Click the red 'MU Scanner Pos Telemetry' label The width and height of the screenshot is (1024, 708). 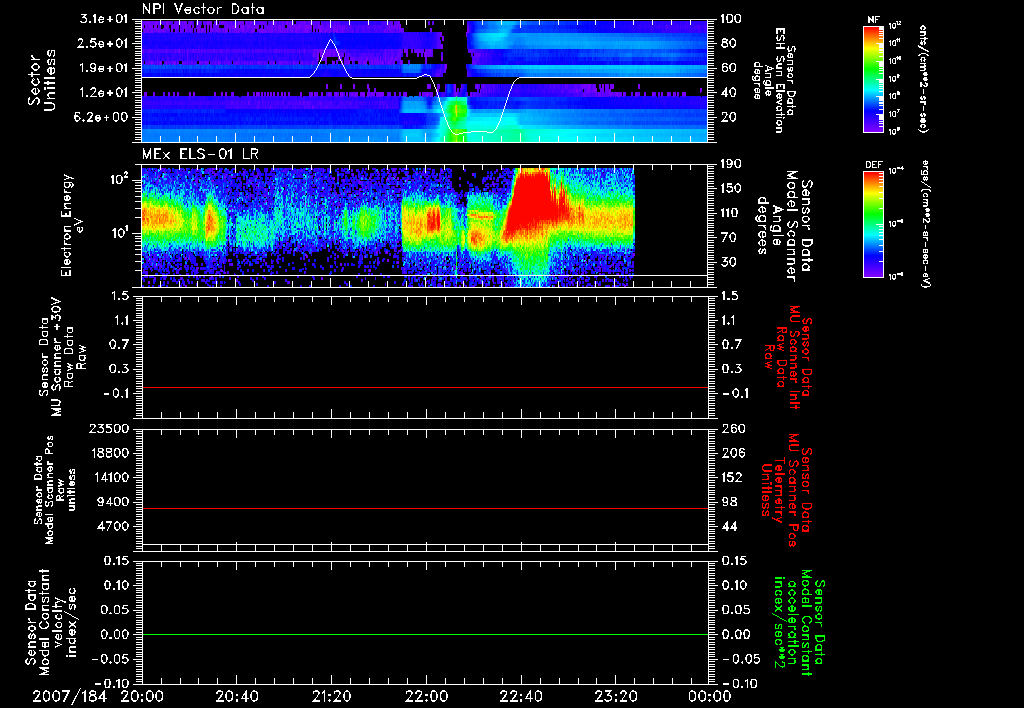coord(788,490)
